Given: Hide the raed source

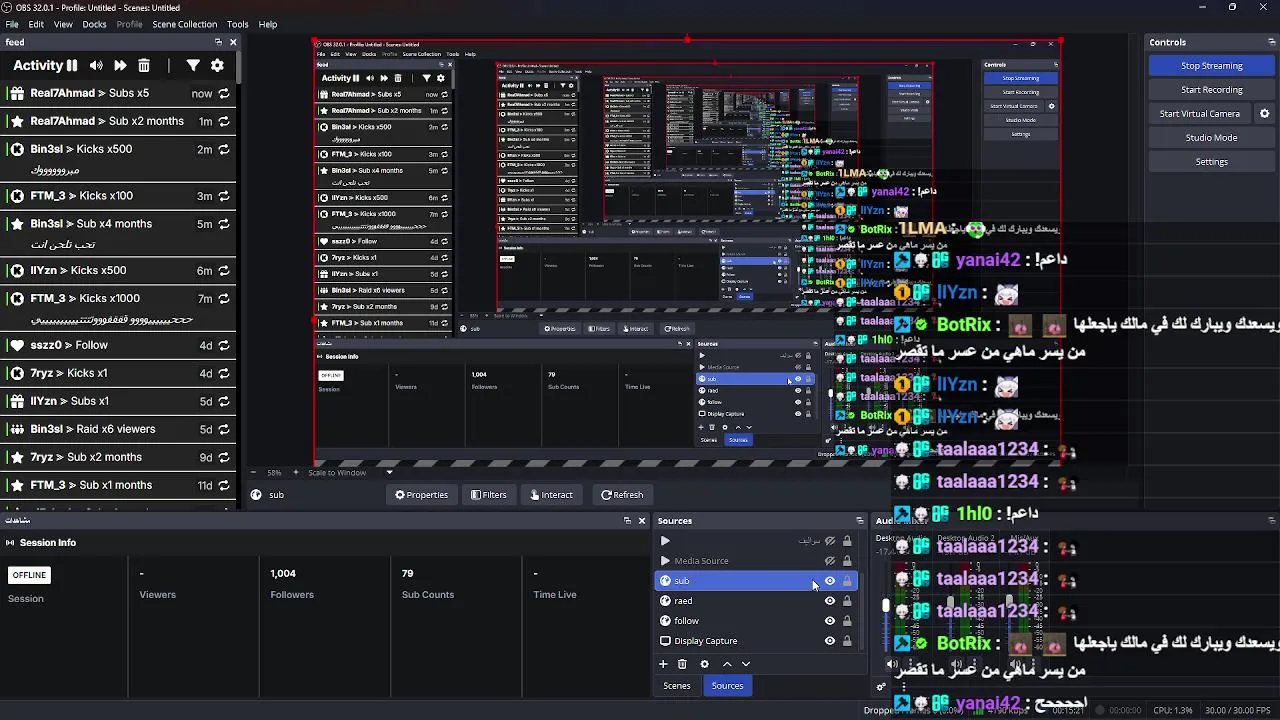Looking at the screenshot, I should point(830,601).
